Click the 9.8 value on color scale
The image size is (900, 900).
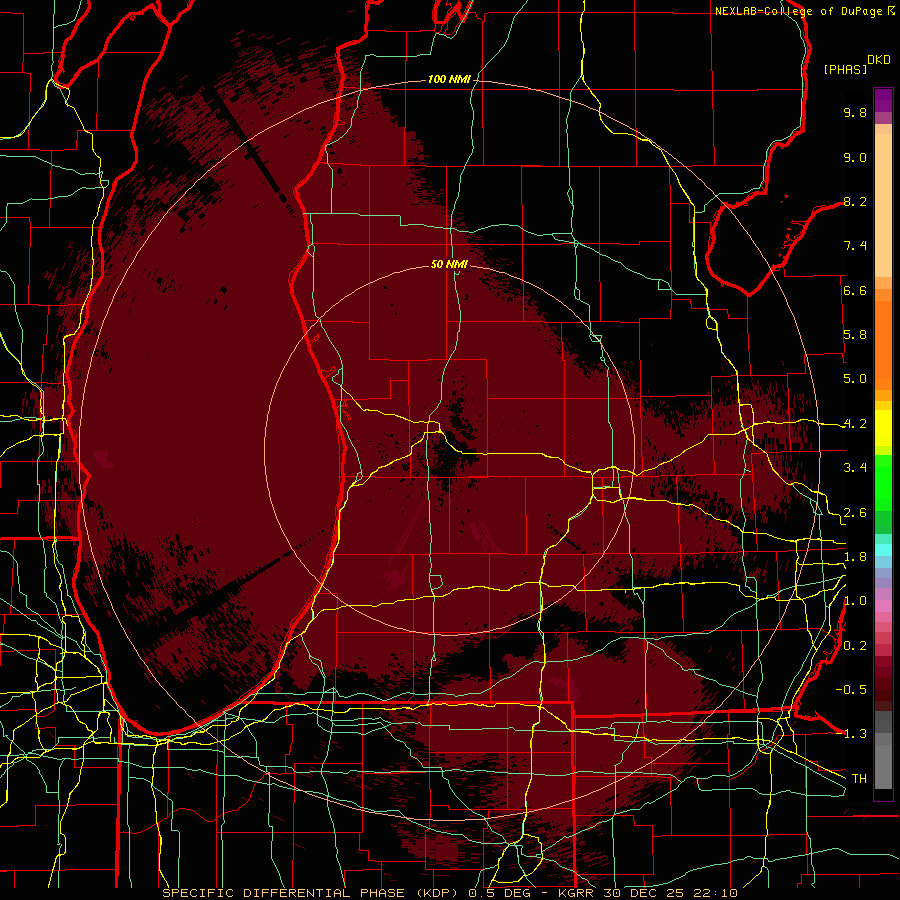(x=855, y=112)
